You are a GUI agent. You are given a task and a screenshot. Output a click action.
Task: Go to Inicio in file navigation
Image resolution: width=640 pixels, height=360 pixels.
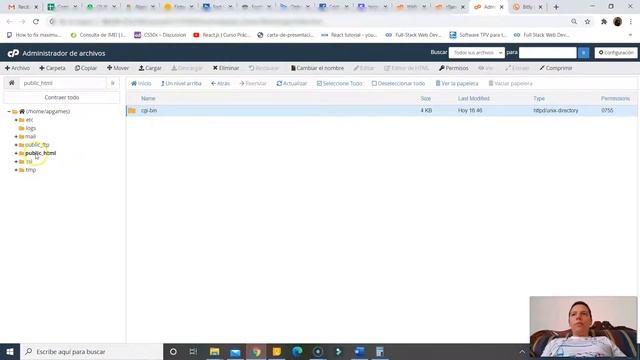click(141, 83)
